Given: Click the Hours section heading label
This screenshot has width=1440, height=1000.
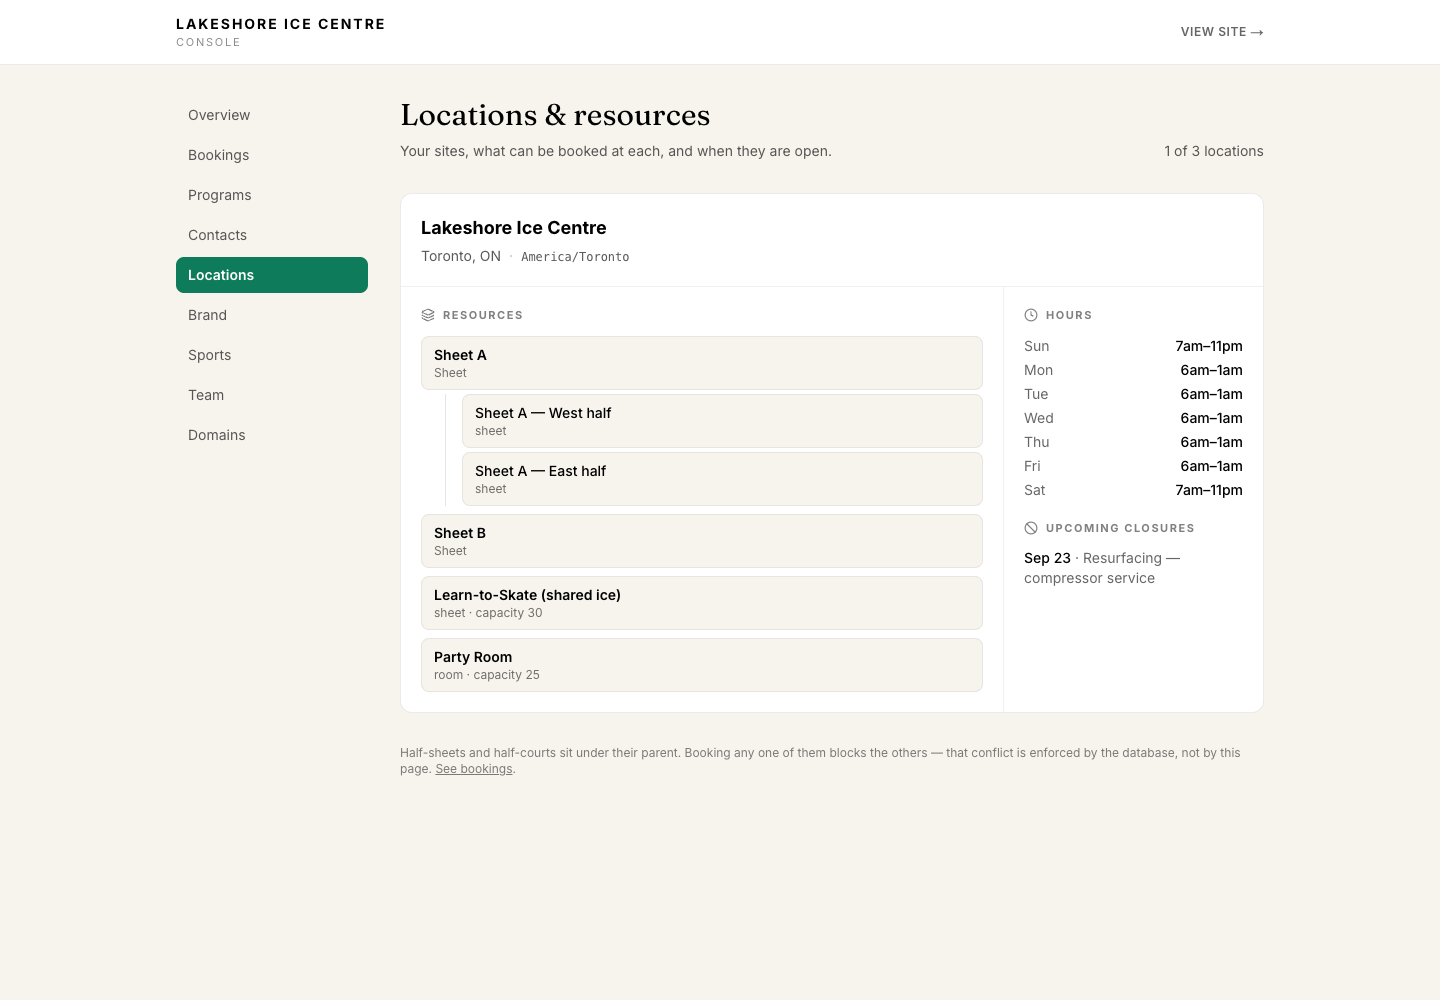Looking at the screenshot, I should click(x=1069, y=315).
